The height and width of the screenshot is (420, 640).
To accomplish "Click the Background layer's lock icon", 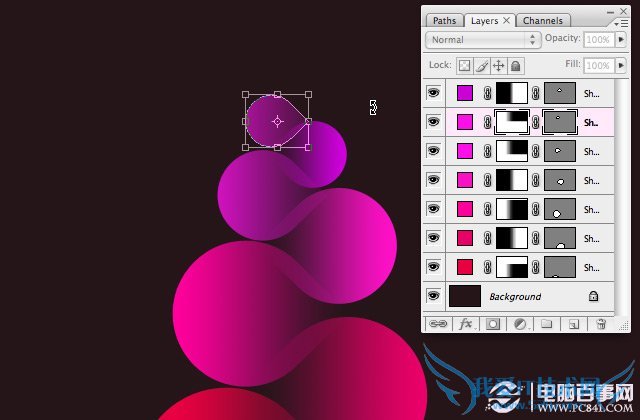I will click(x=593, y=296).
